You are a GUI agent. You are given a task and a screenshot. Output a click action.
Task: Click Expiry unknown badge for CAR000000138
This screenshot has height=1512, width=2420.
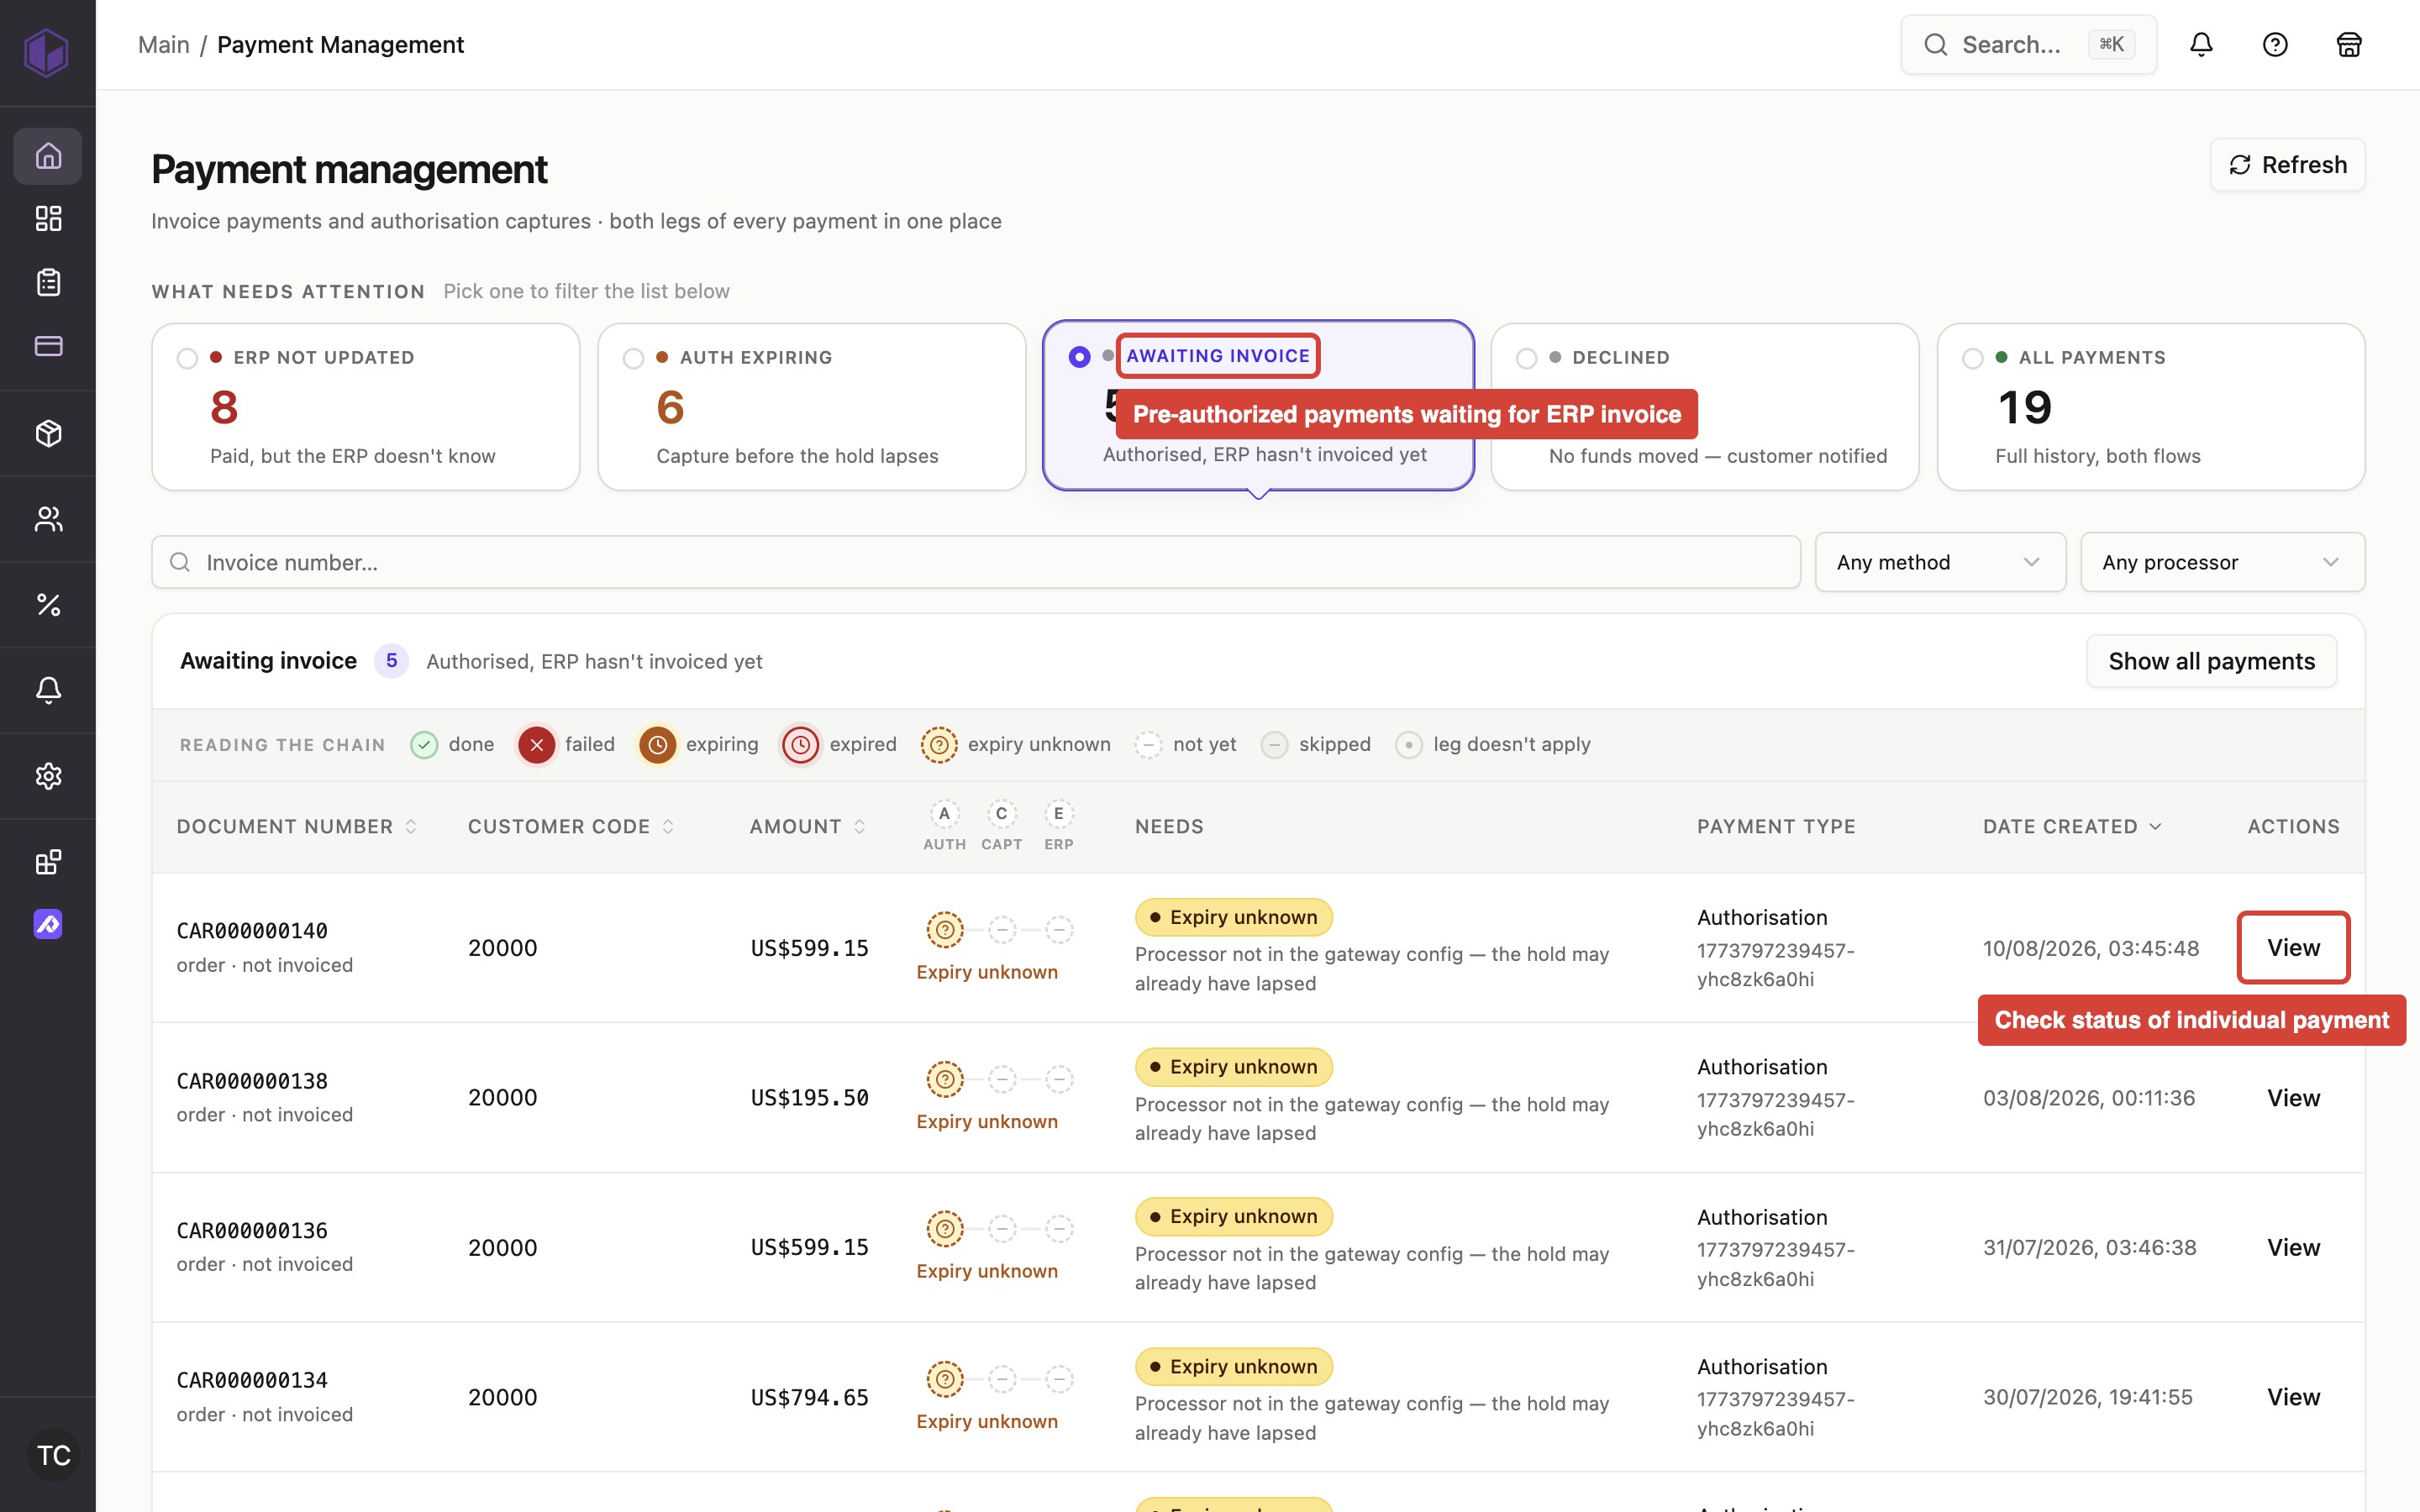click(1233, 1067)
